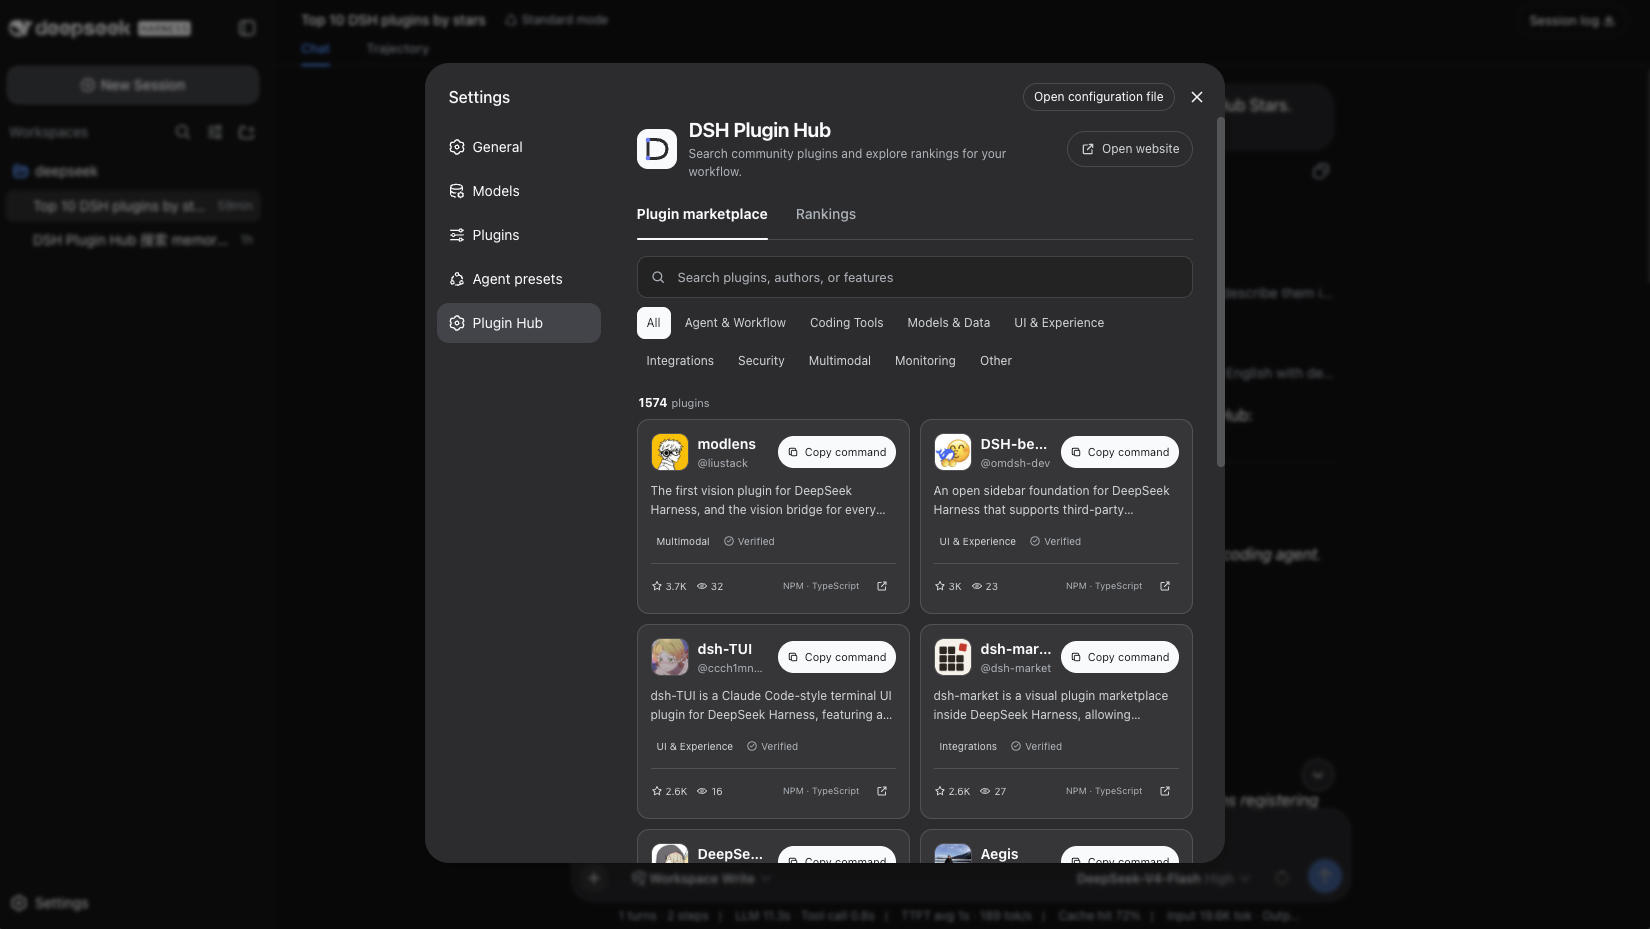Filter by UI & Experience category chip
This screenshot has width=1650, height=929.
(1059, 323)
